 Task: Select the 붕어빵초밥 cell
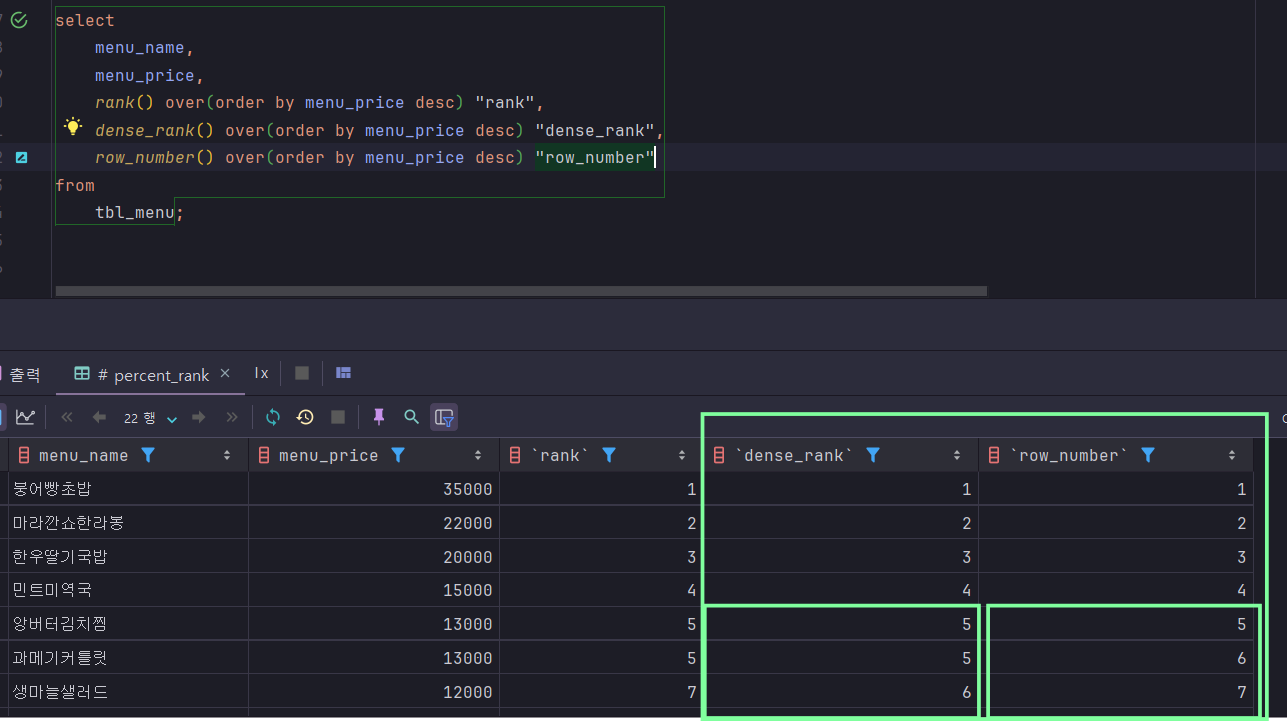[128, 489]
